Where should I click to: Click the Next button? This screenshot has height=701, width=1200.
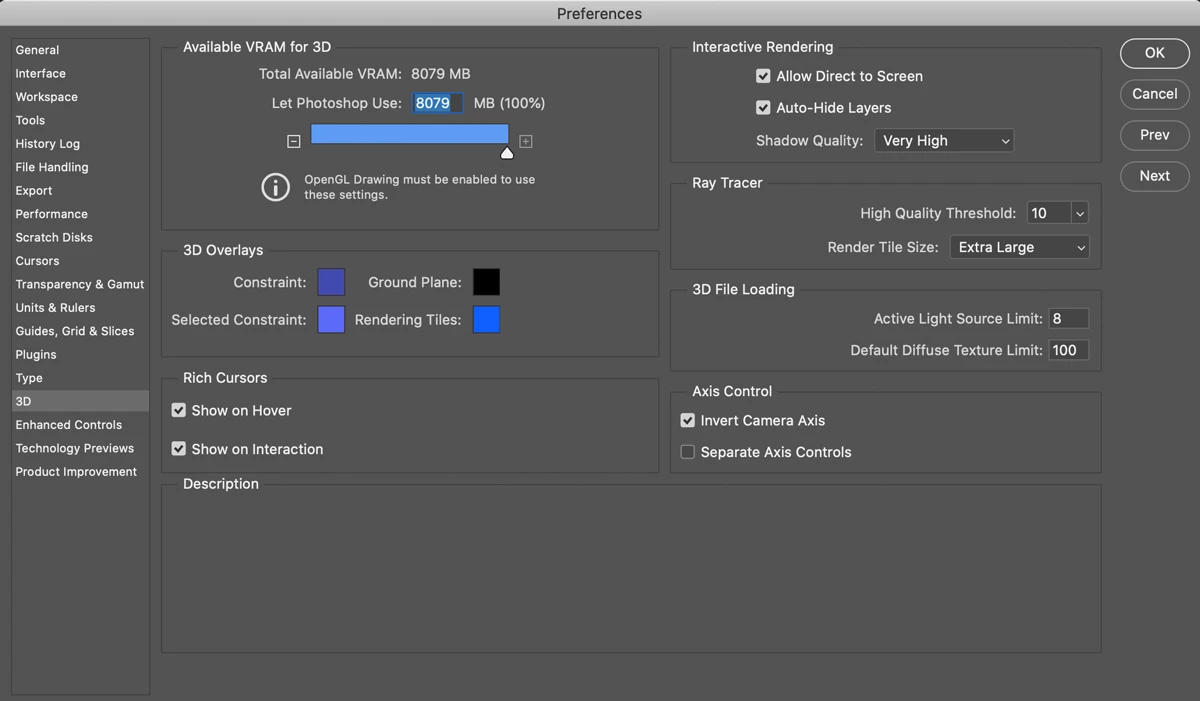[1155, 176]
